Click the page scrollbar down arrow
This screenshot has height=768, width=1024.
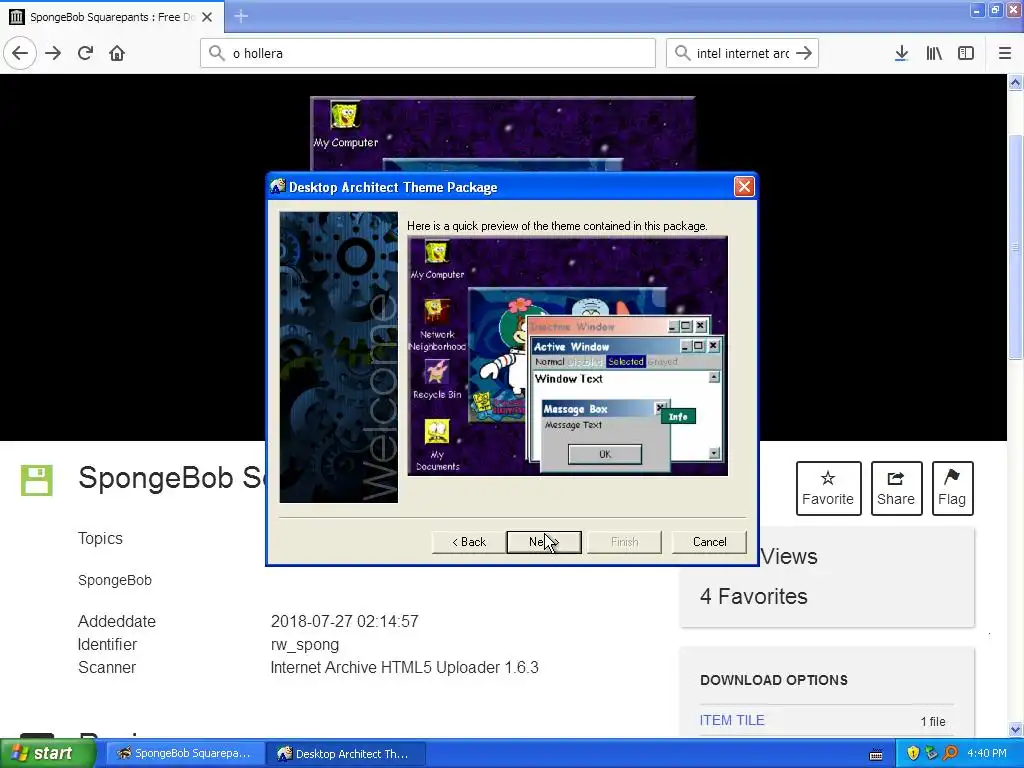click(x=1016, y=729)
